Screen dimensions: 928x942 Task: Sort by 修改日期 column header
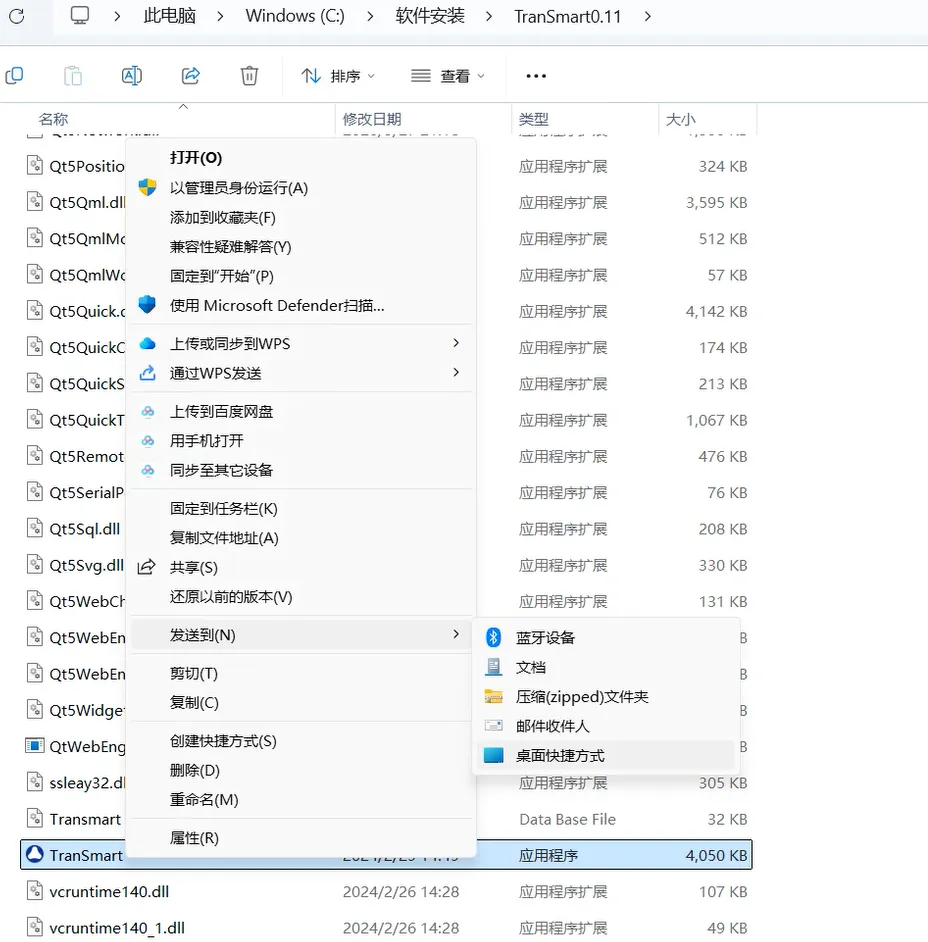372,119
